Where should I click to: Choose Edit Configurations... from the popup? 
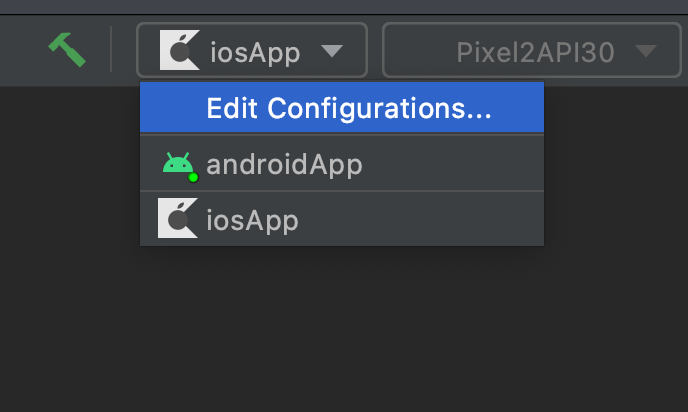click(x=342, y=107)
